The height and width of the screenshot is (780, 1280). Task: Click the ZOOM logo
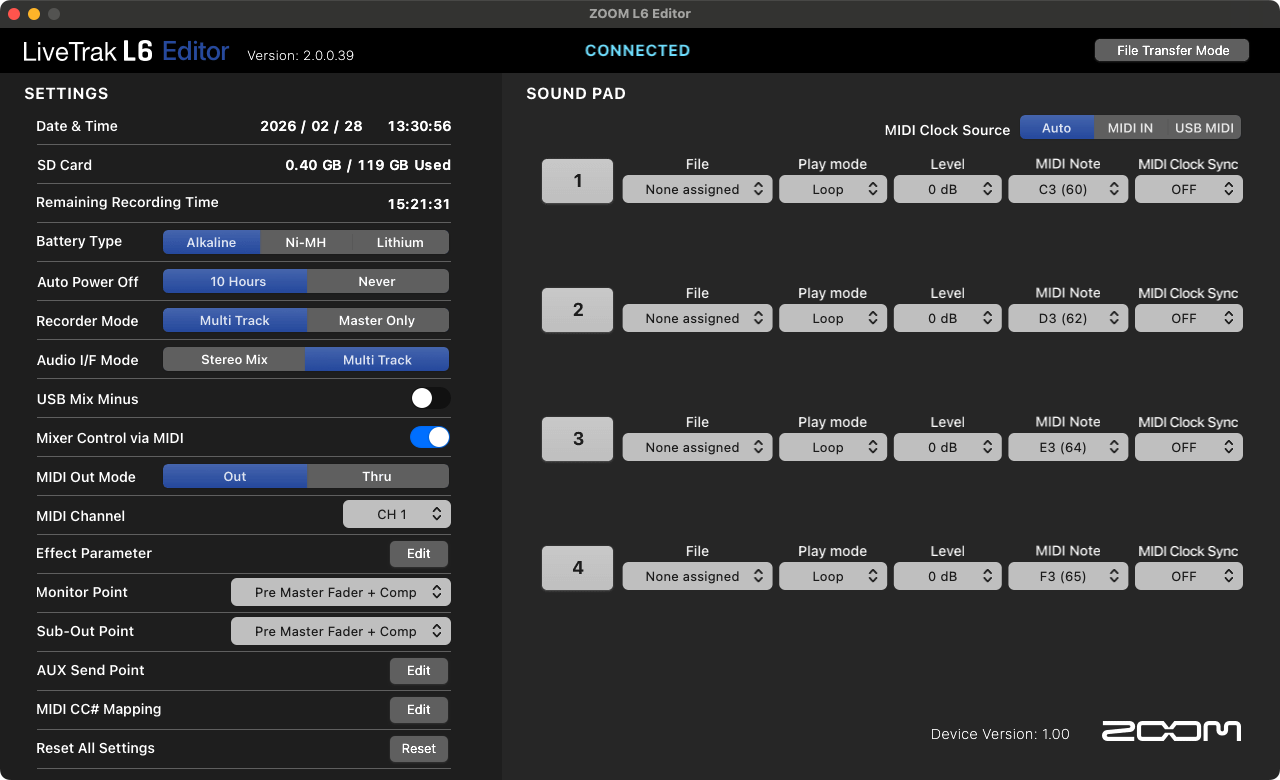tap(1171, 732)
